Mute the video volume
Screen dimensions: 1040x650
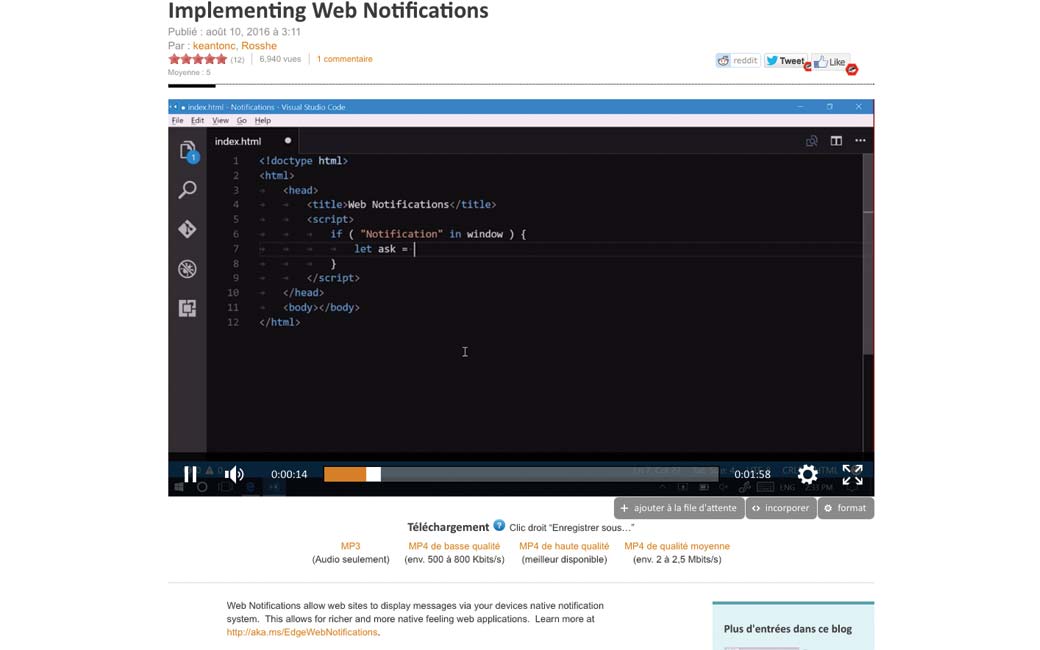click(234, 474)
